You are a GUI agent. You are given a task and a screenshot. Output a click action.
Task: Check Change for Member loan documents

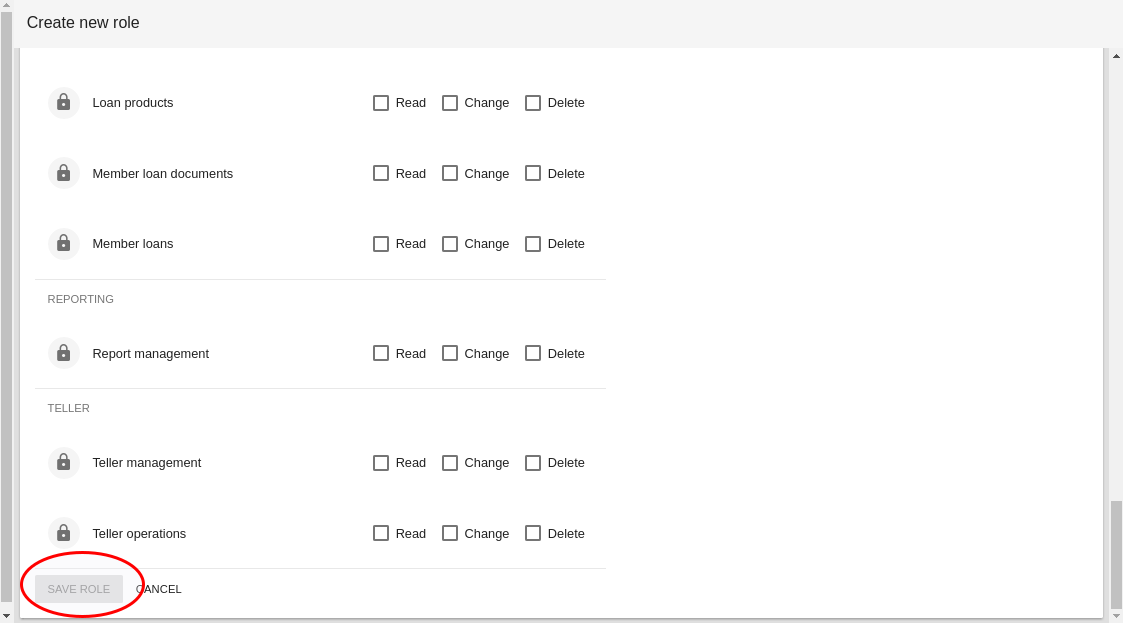pyautogui.click(x=450, y=173)
